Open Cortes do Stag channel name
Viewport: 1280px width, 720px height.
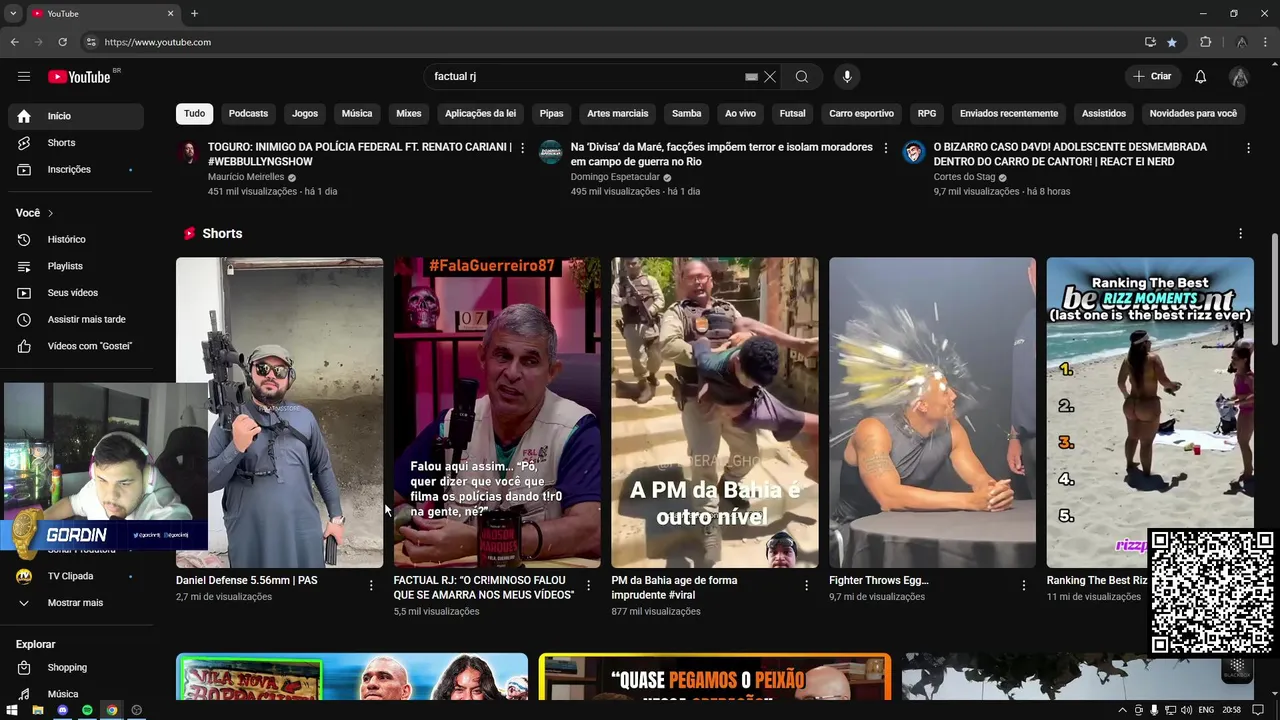[x=965, y=177]
